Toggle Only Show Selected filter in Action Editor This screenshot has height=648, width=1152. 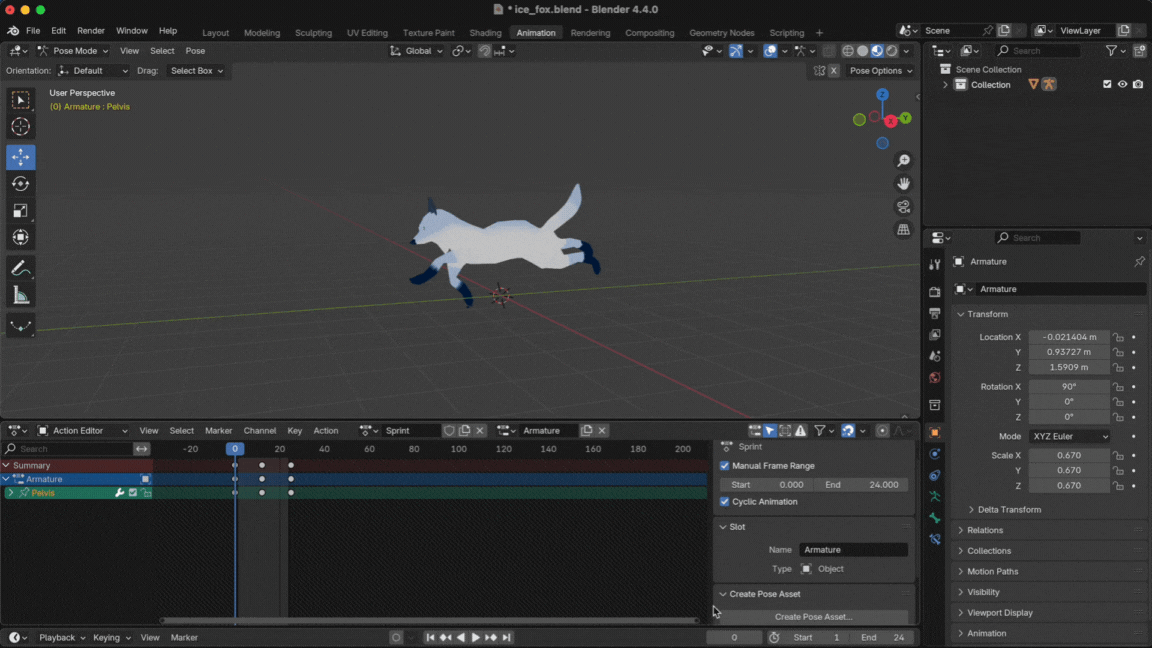pos(770,431)
